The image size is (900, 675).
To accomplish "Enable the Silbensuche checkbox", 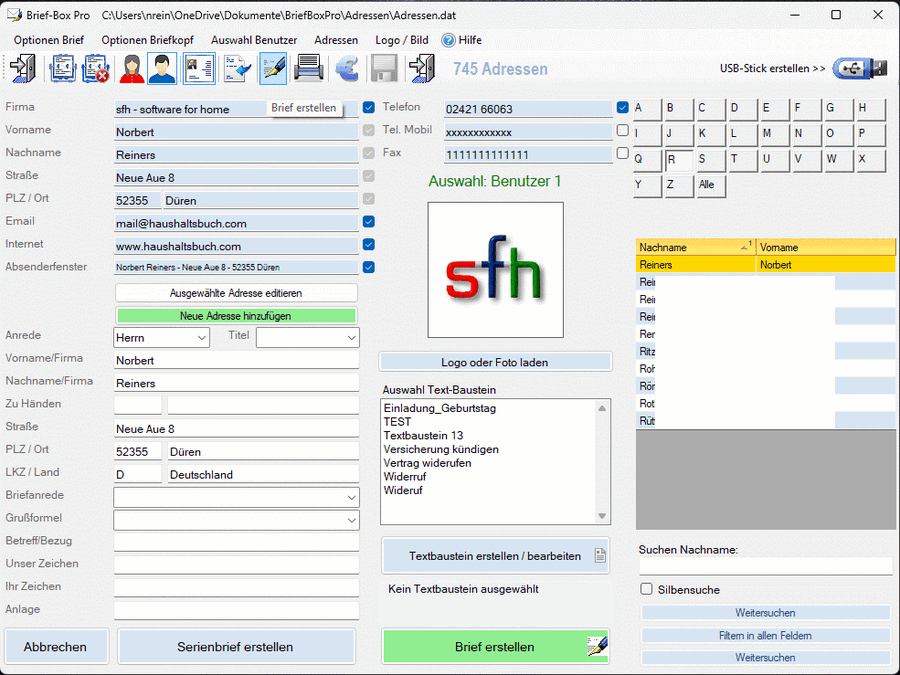I will click(647, 590).
